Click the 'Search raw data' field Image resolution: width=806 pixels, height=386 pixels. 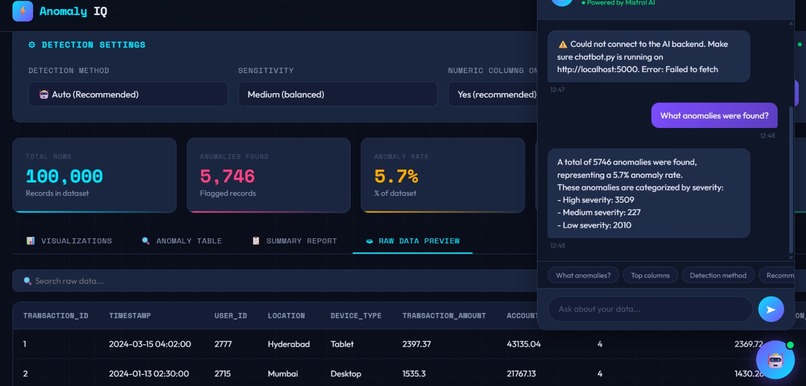[274, 281]
